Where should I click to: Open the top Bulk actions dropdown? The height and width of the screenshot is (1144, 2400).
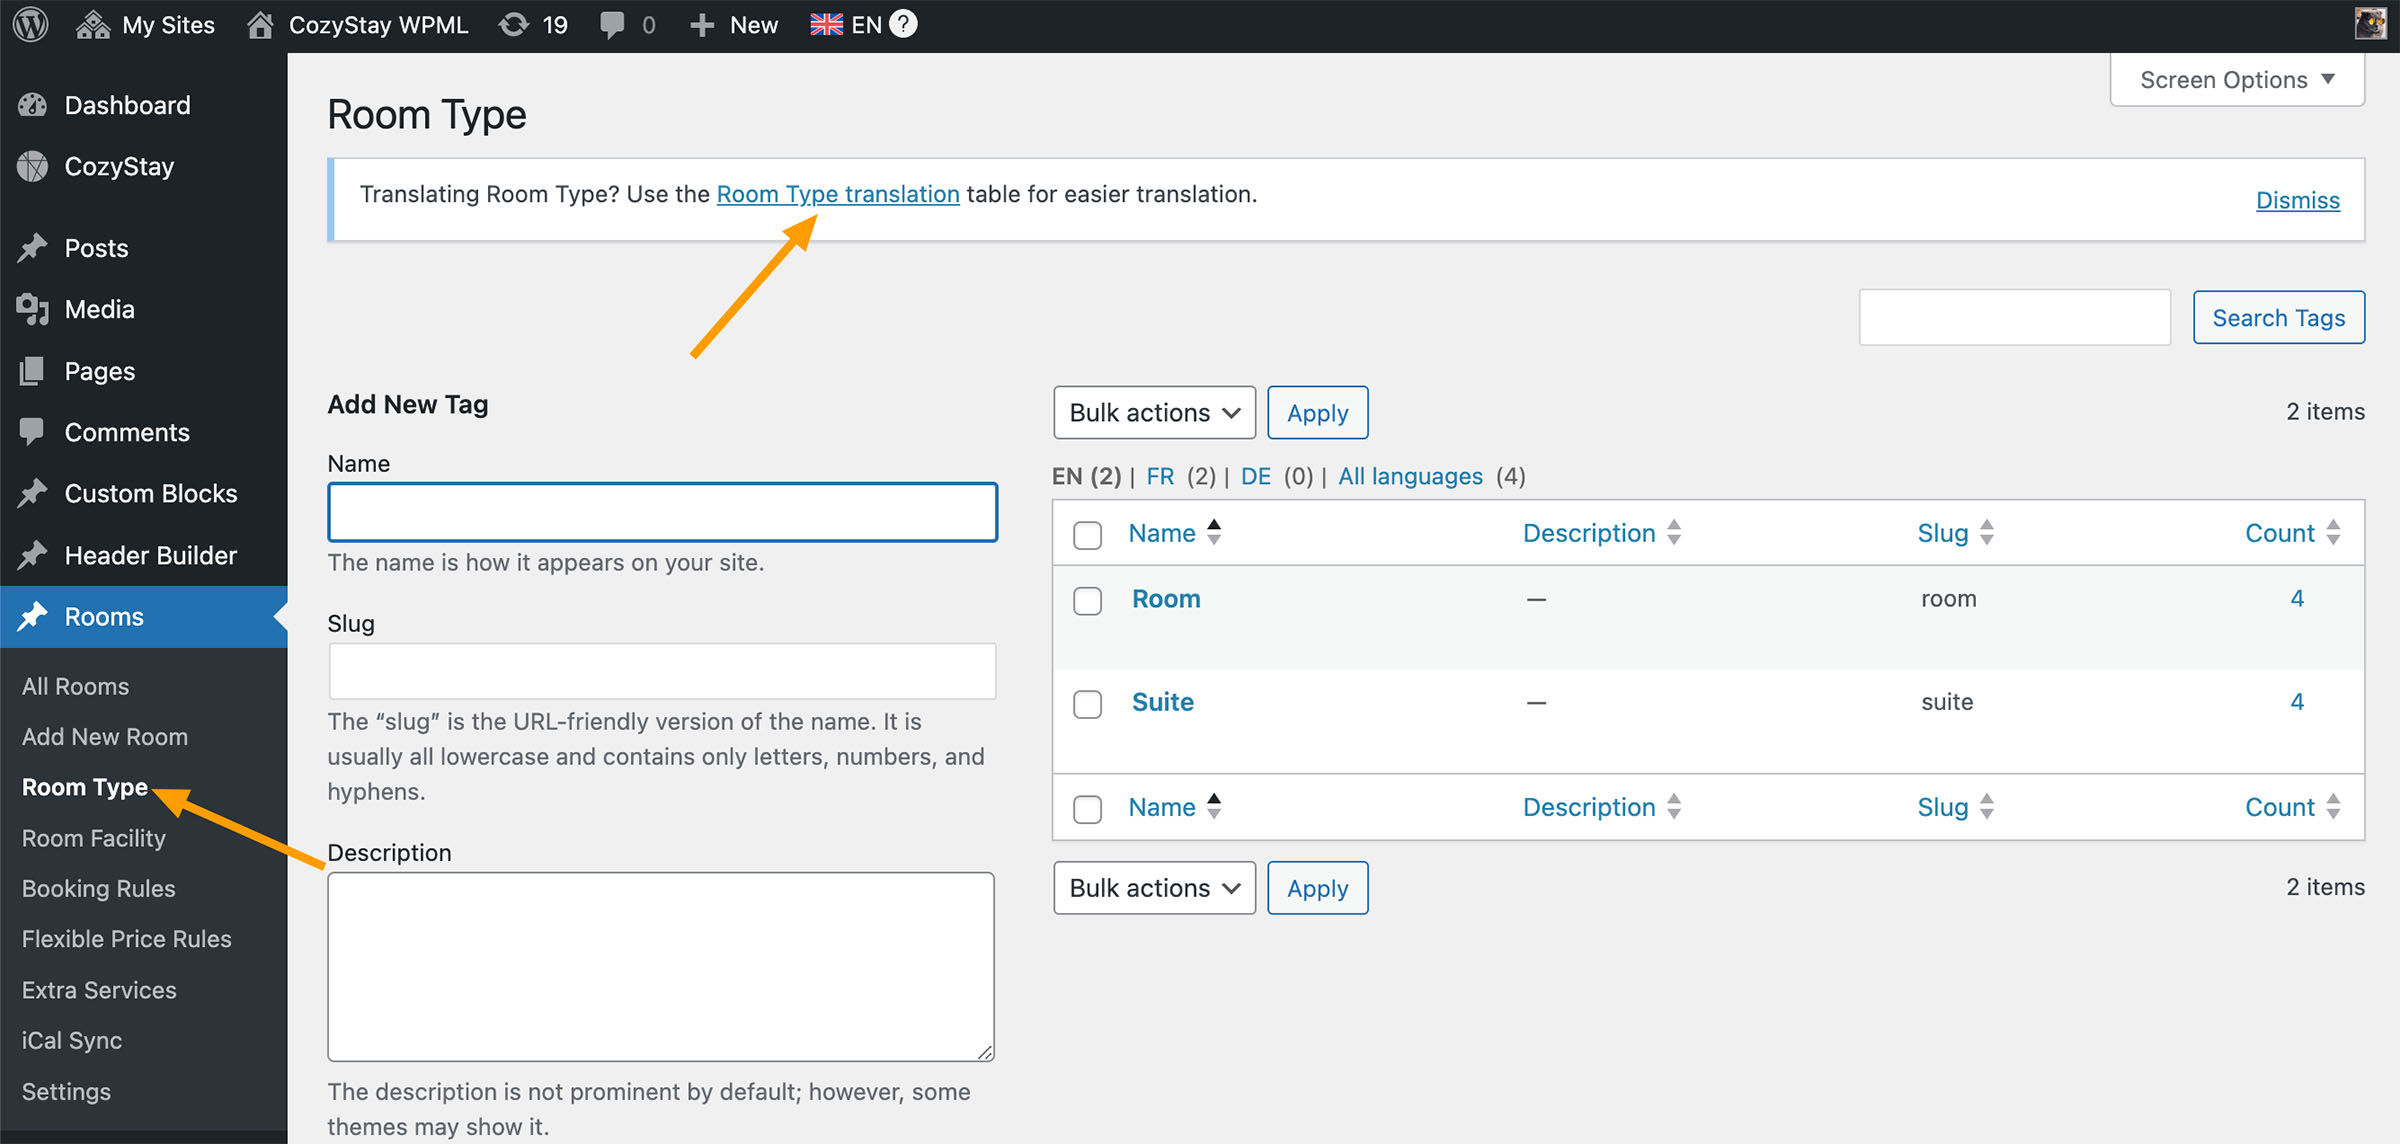1154,412
